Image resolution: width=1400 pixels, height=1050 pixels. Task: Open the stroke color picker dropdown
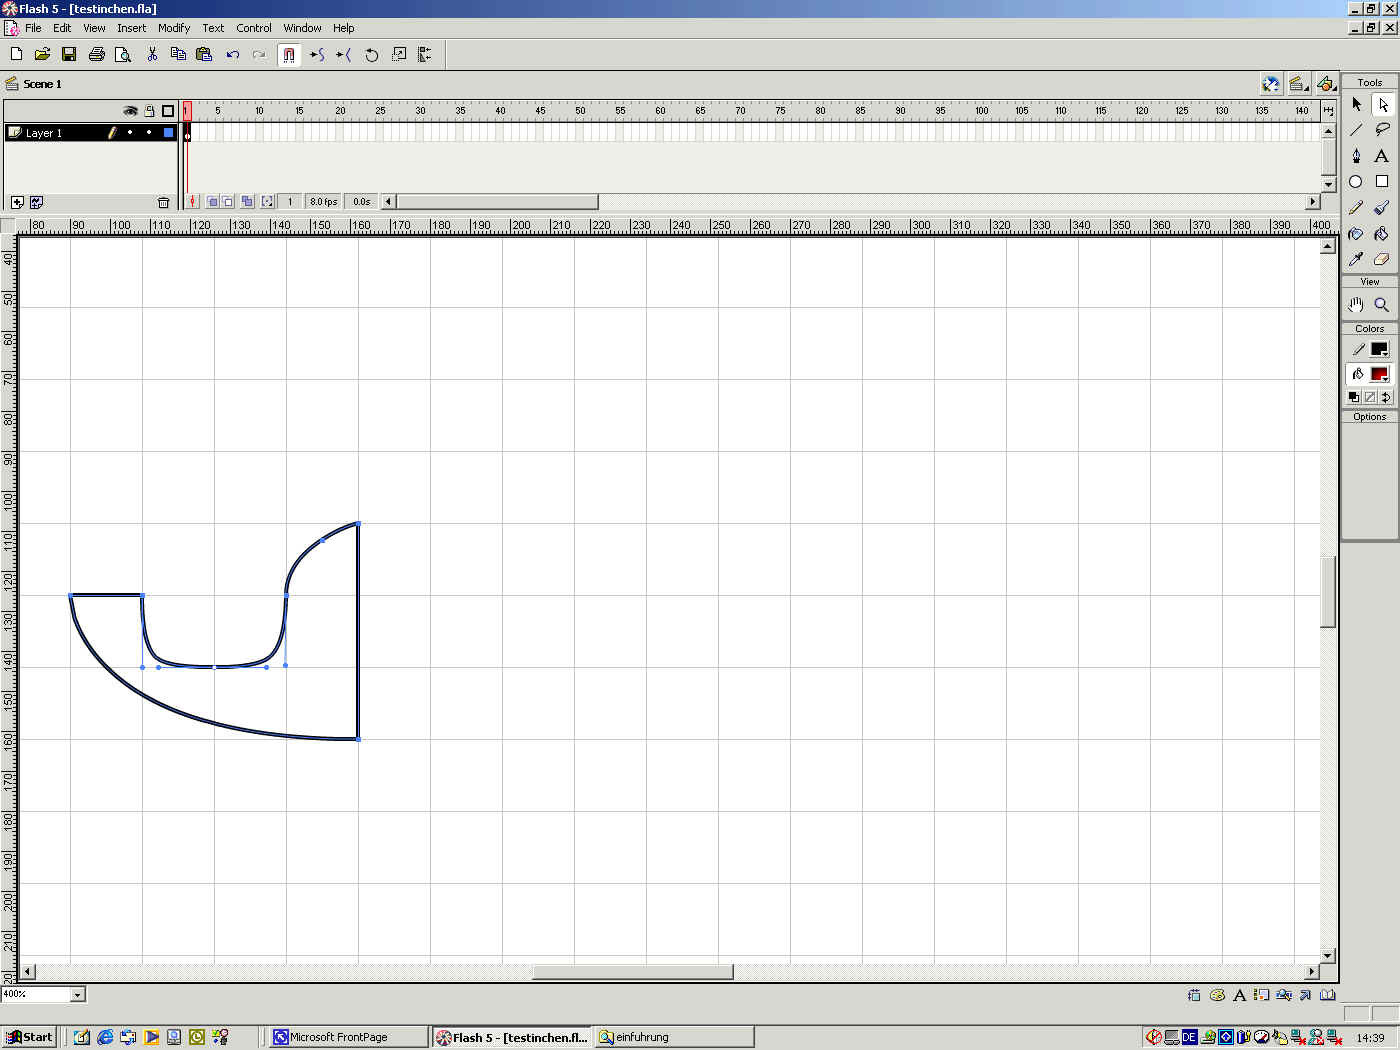[1379, 349]
